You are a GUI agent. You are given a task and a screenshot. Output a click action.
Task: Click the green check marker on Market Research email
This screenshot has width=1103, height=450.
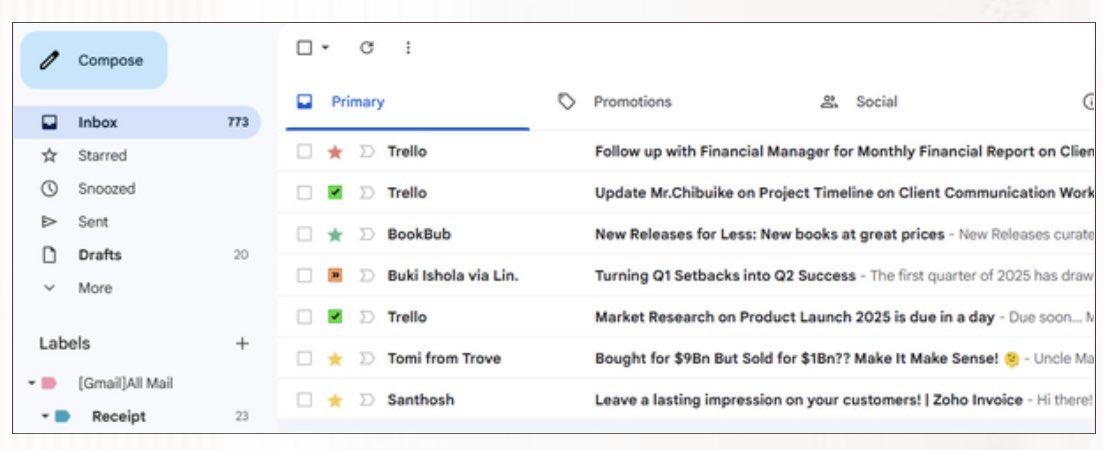(x=335, y=317)
